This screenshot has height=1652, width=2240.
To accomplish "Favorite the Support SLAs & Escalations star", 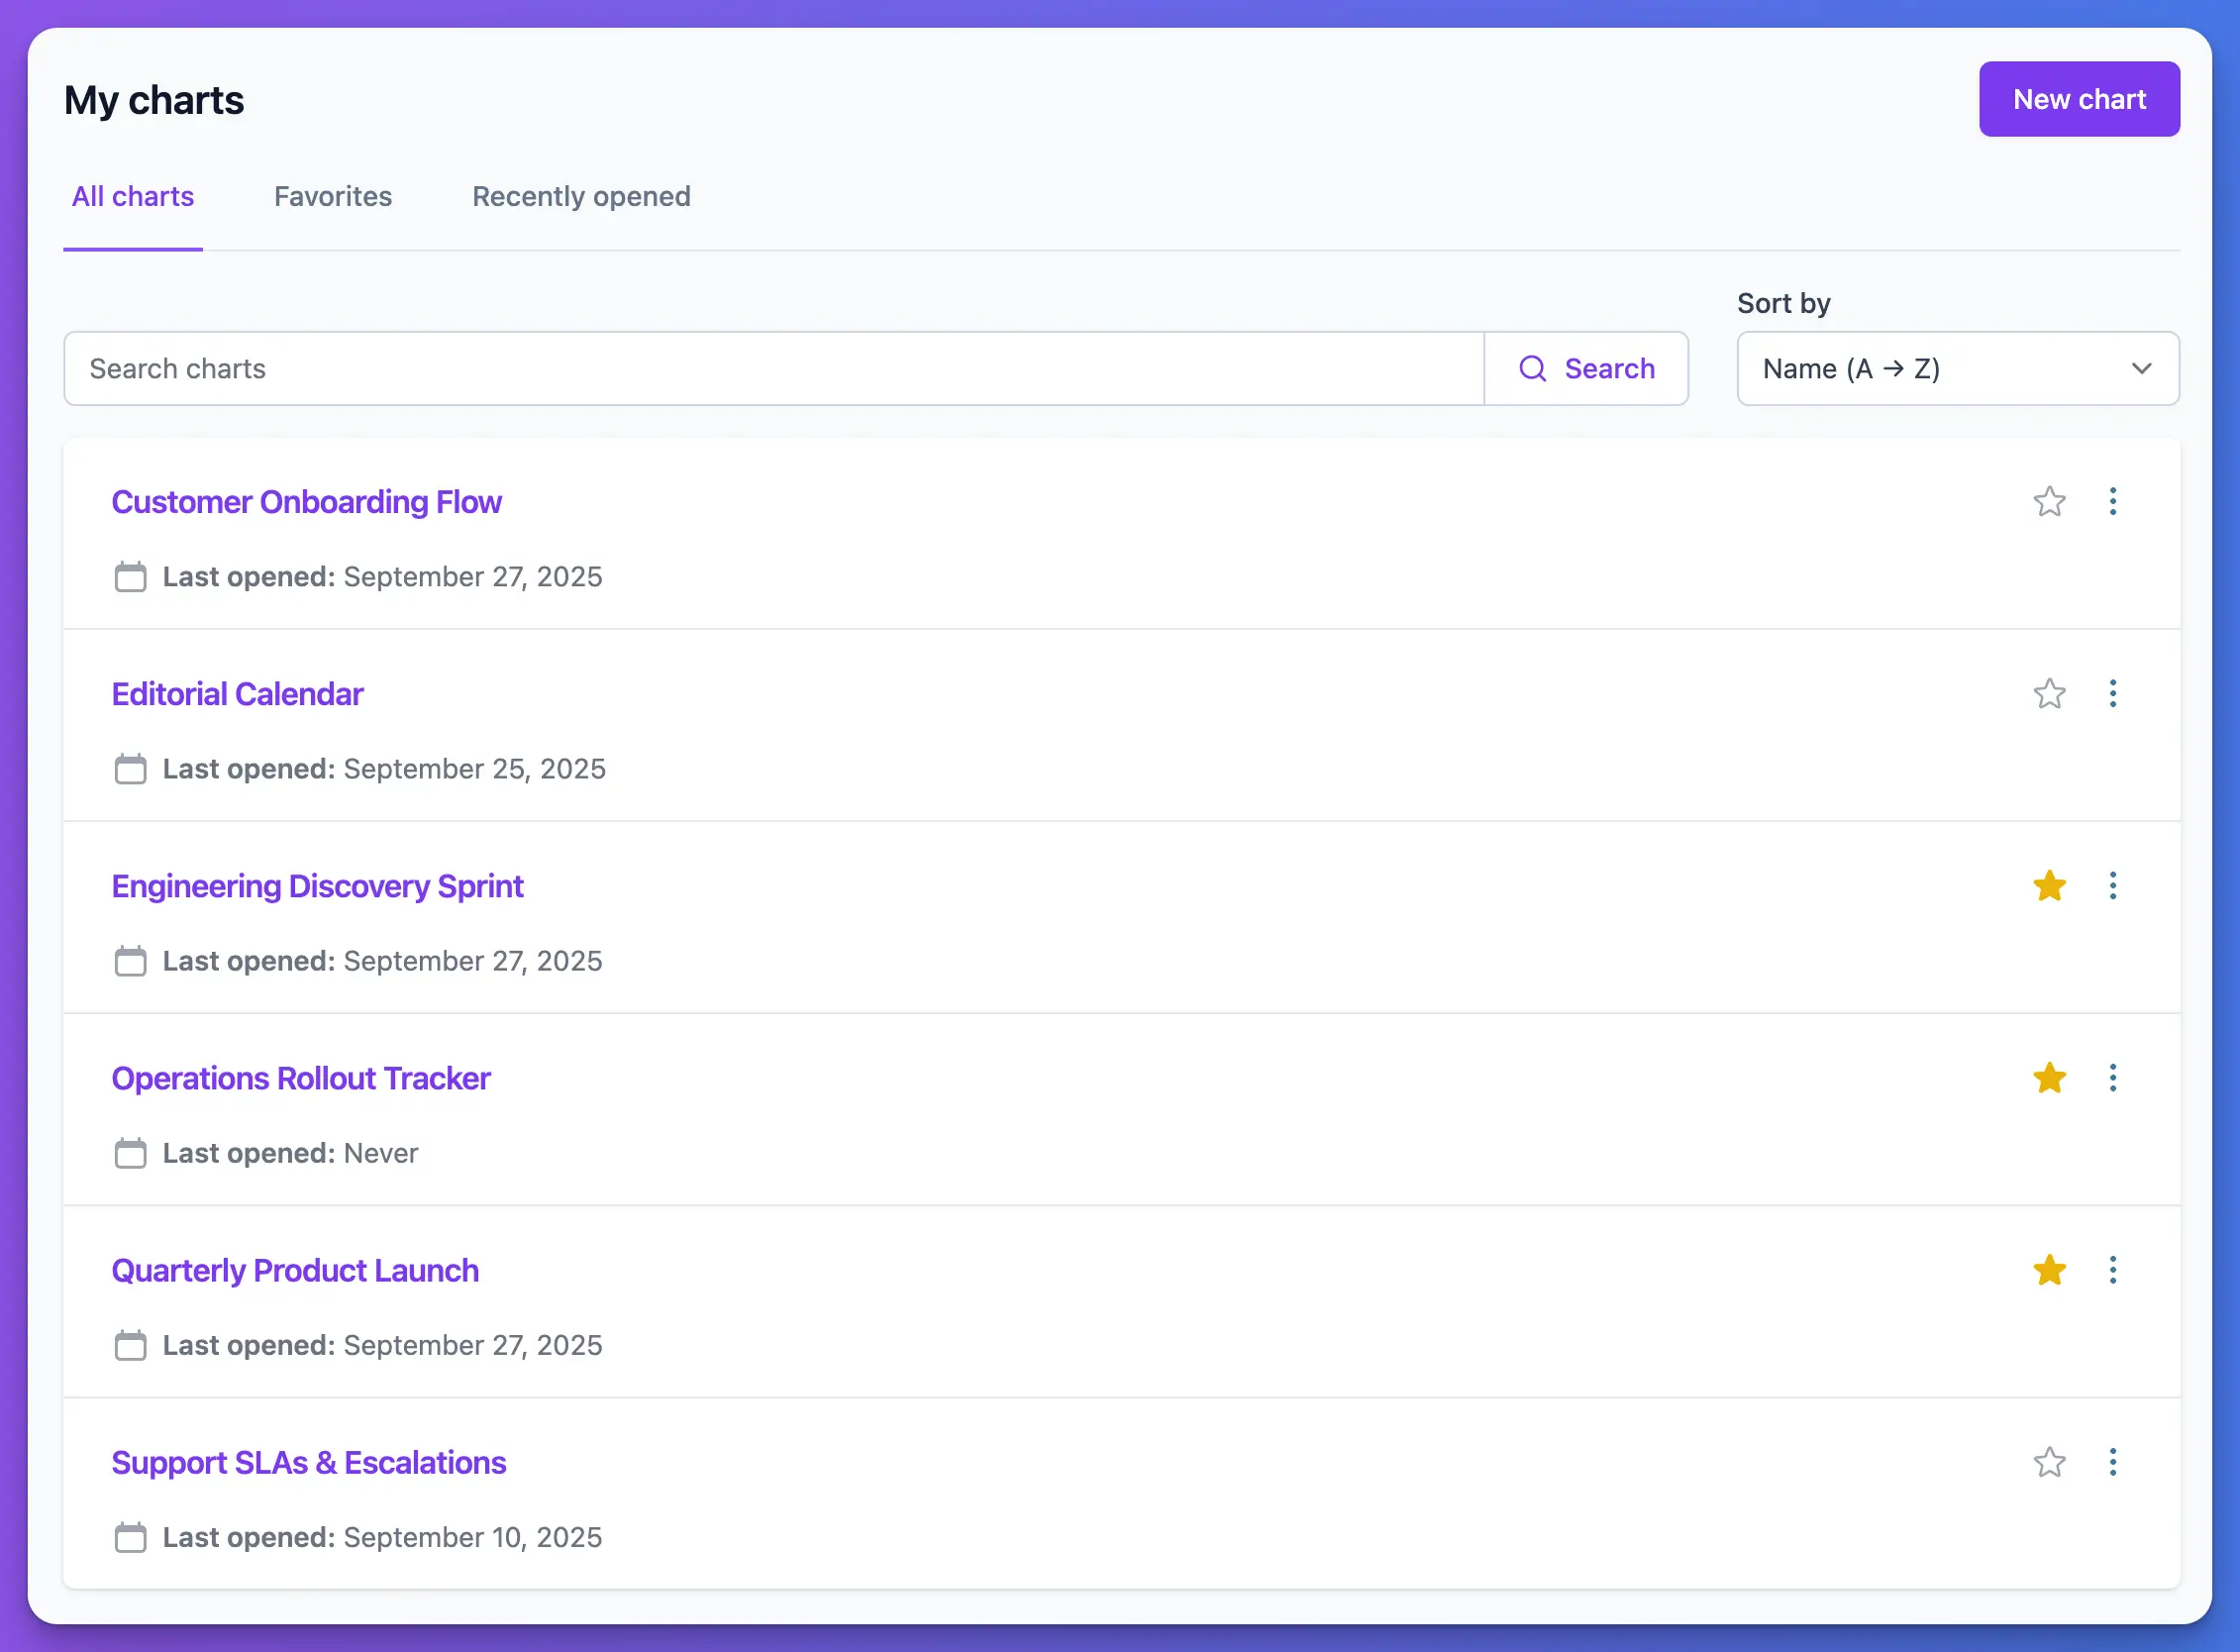I will [2049, 1461].
